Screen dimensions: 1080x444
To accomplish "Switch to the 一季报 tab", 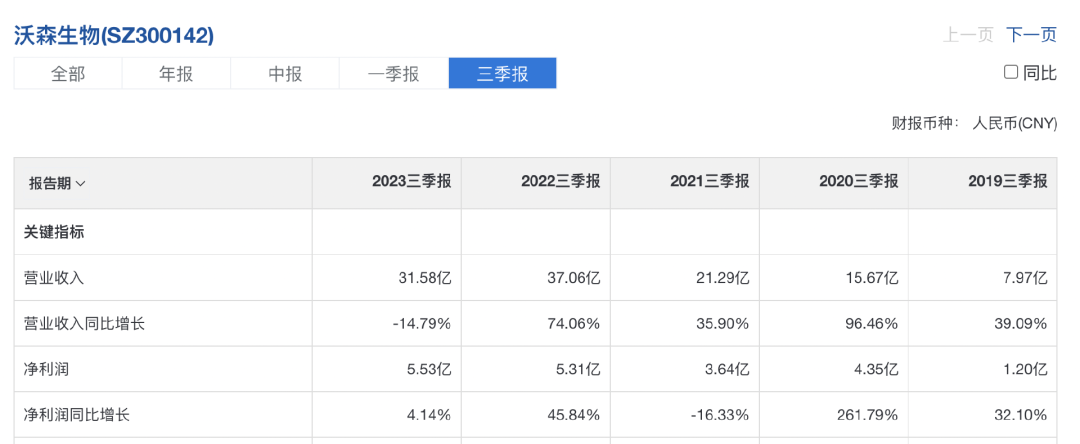I will 394,74.
